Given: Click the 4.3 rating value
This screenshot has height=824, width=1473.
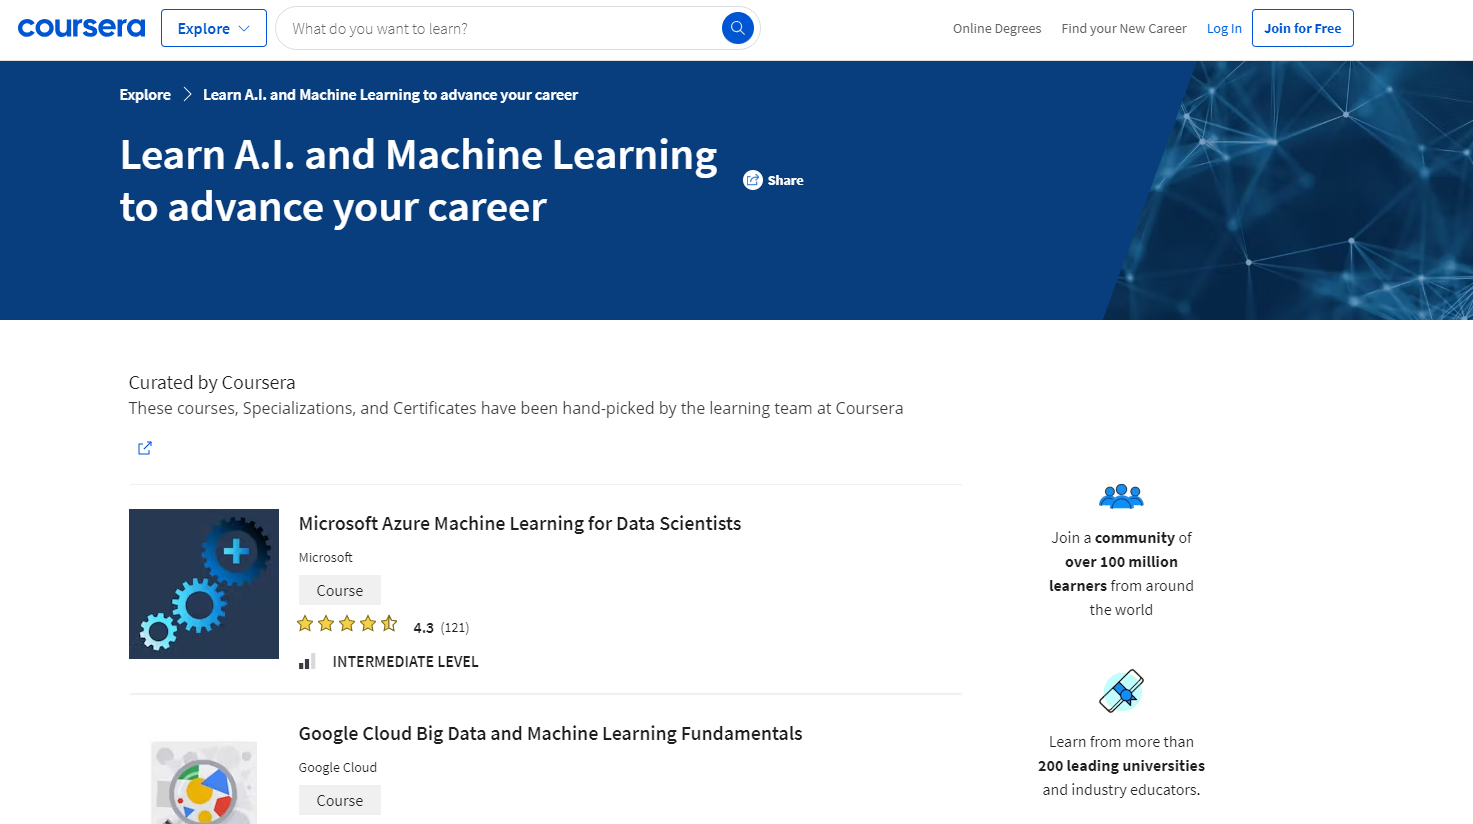Looking at the screenshot, I should pyautogui.click(x=424, y=628).
